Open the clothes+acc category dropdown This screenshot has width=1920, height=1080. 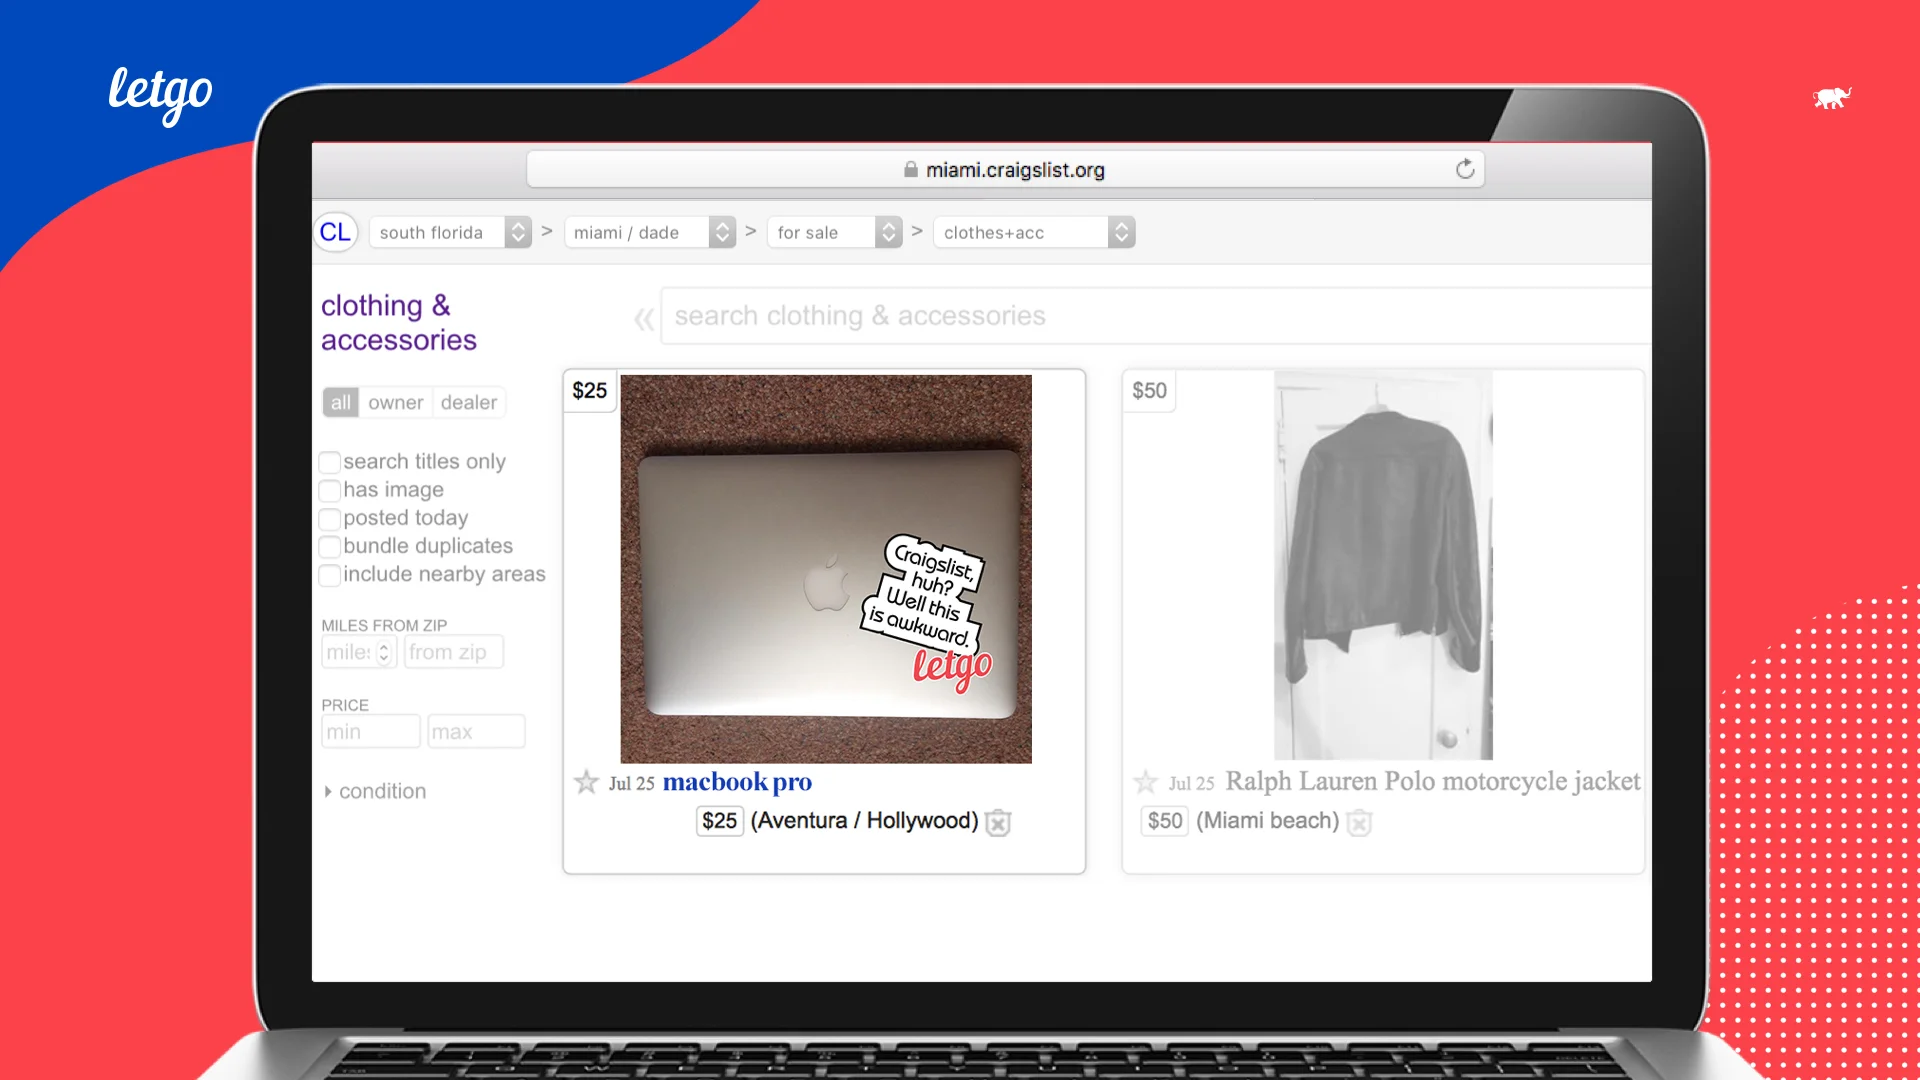tap(1033, 232)
